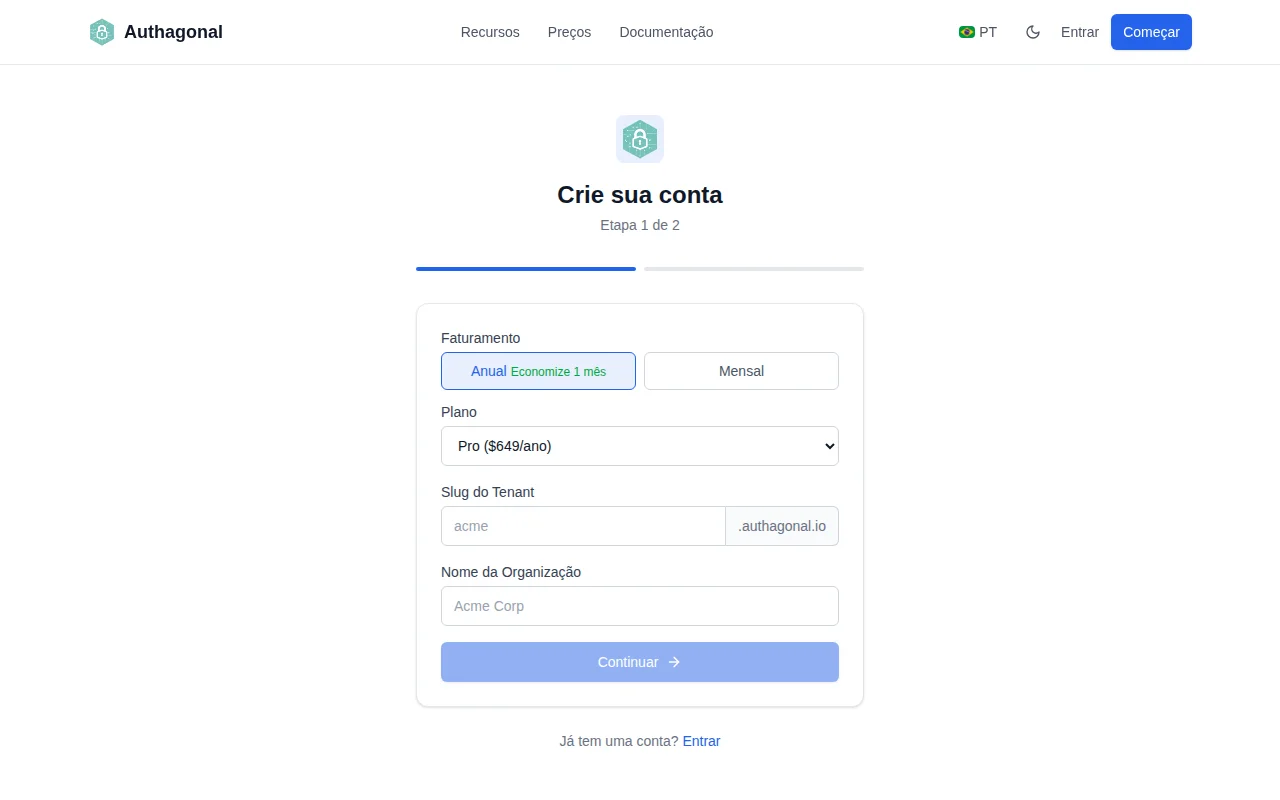Focus the Slug do Tenant input field
This screenshot has height=800, width=1280.
[x=583, y=526]
